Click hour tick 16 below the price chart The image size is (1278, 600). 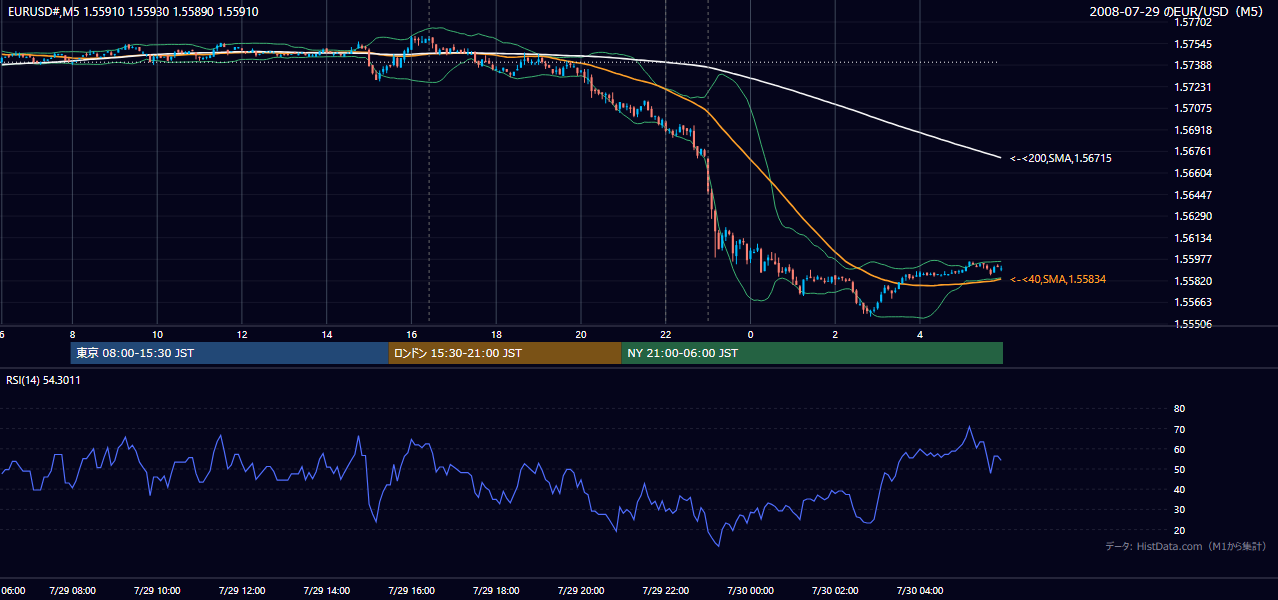411,334
